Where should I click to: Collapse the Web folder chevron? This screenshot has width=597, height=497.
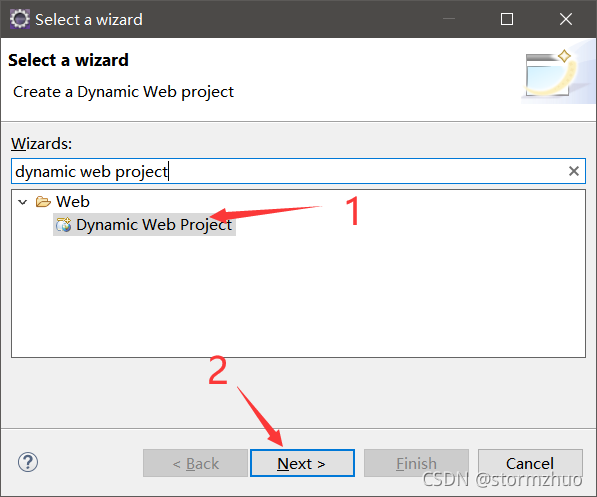[23, 202]
